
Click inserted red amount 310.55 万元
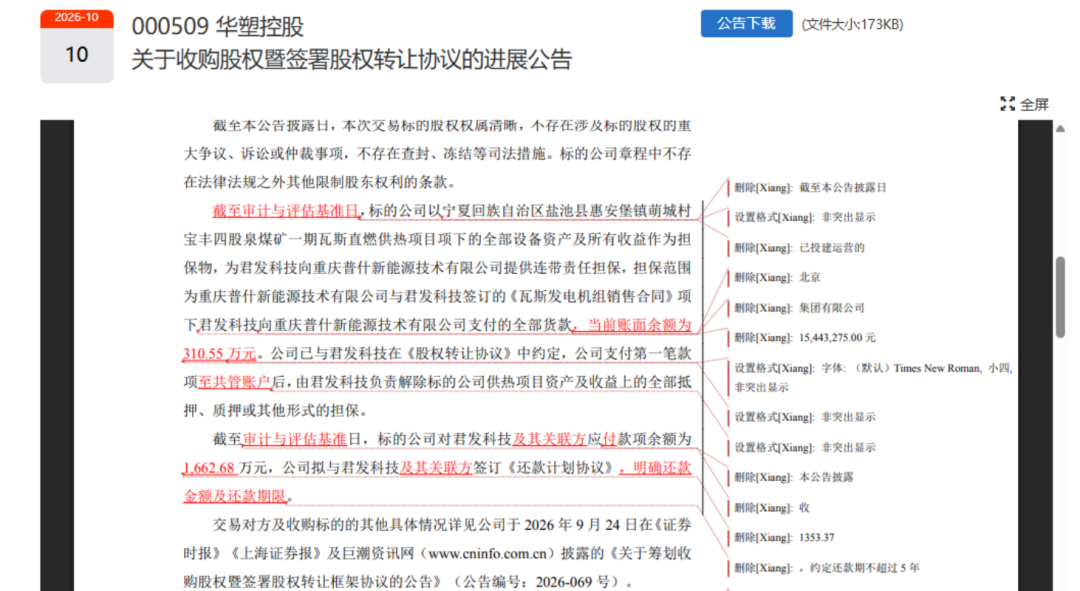[x=219, y=353]
